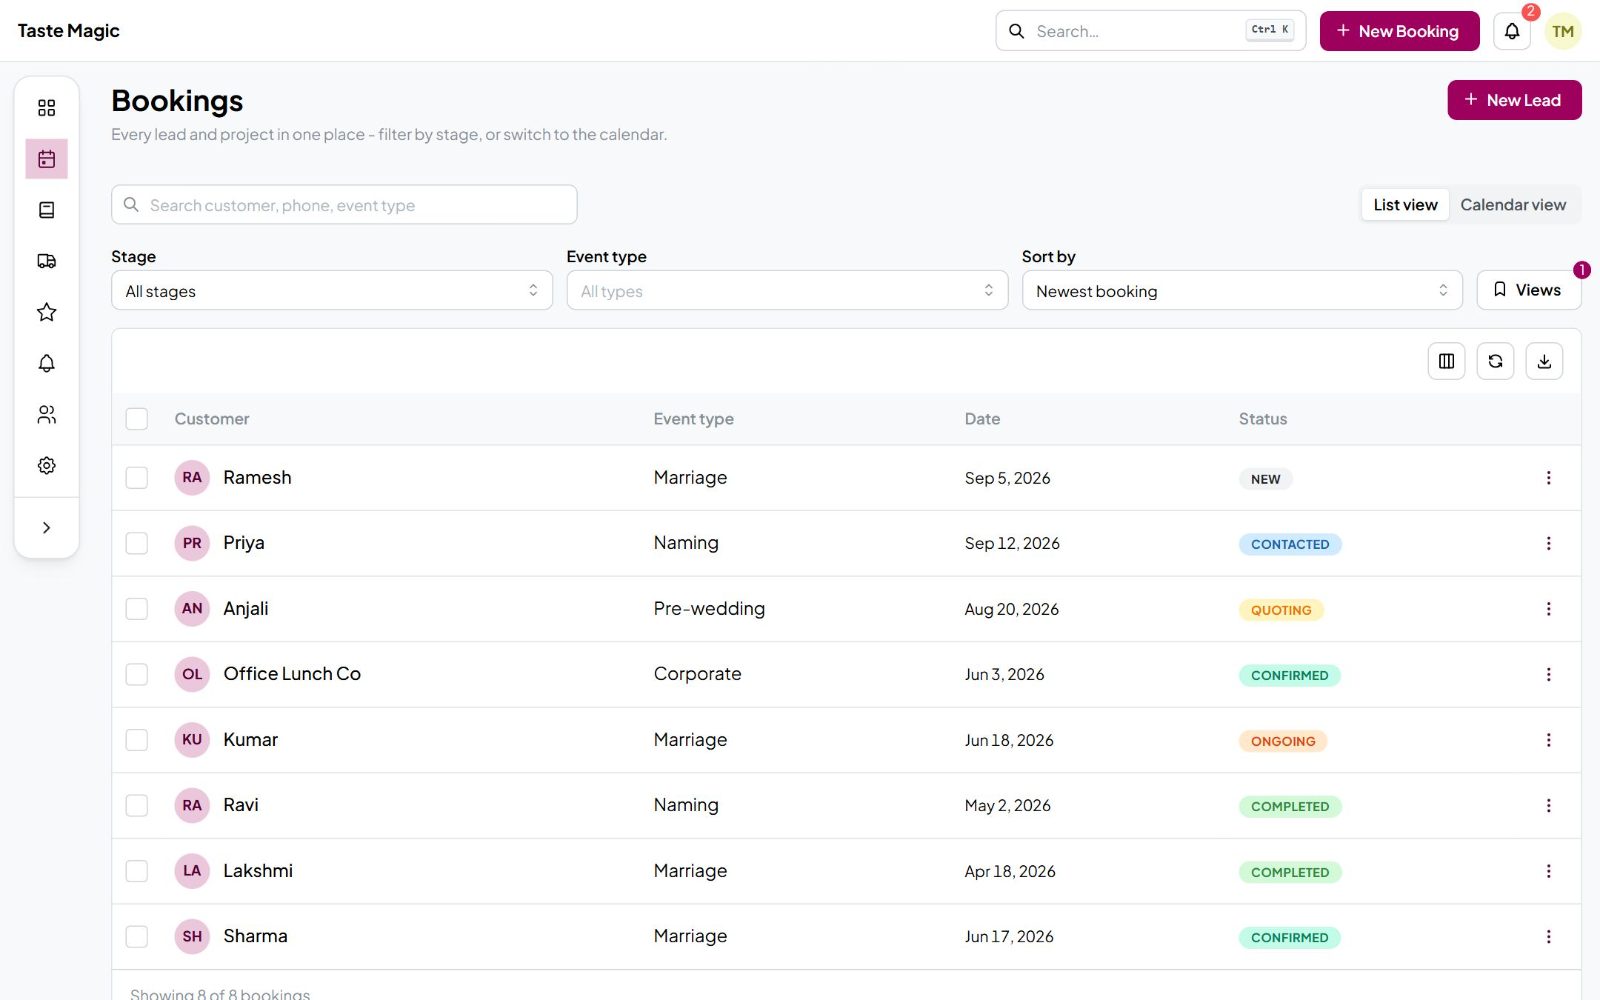Sort by the Status column header
This screenshot has width=1600, height=1000.
(1263, 419)
